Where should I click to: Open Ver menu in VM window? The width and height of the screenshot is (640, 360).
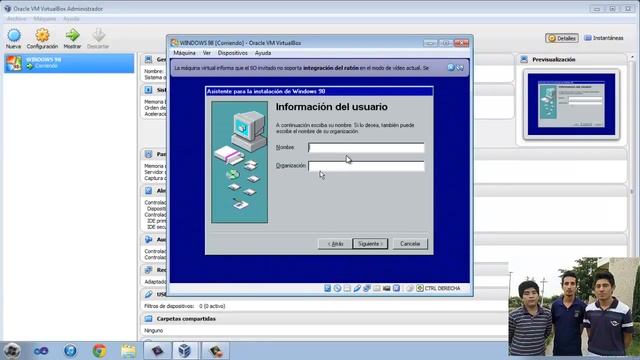pyautogui.click(x=207, y=53)
